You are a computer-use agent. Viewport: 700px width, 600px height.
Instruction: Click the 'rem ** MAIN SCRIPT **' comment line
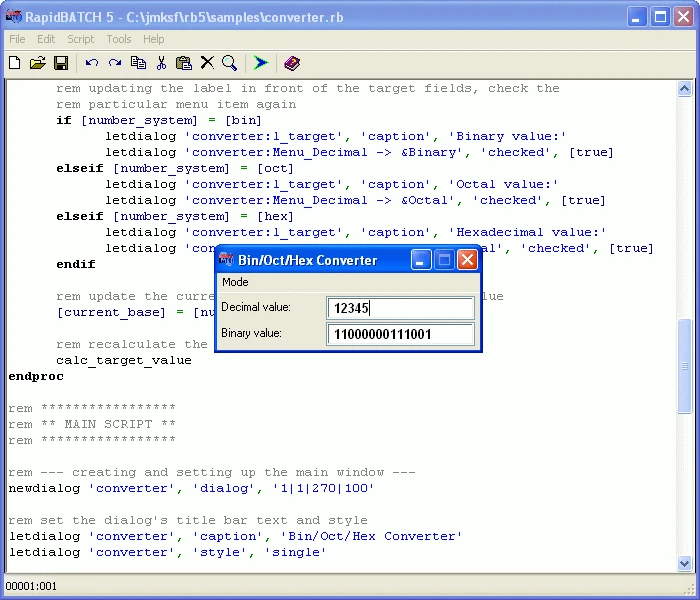(x=92, y=424)
